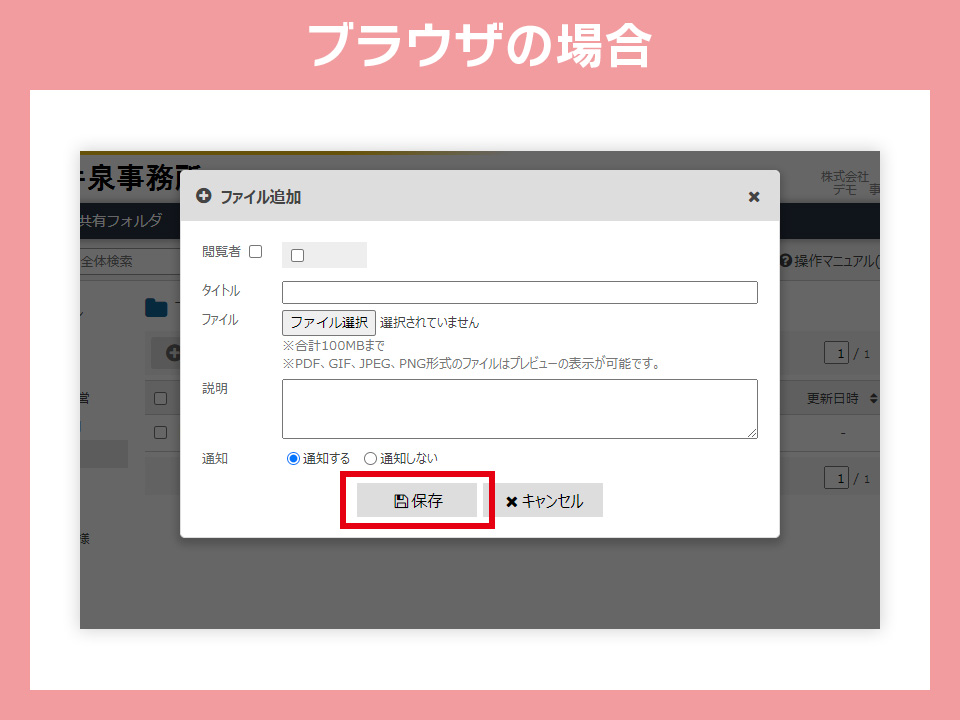Click inside the 説明 description textarea

tap(519, 408)
